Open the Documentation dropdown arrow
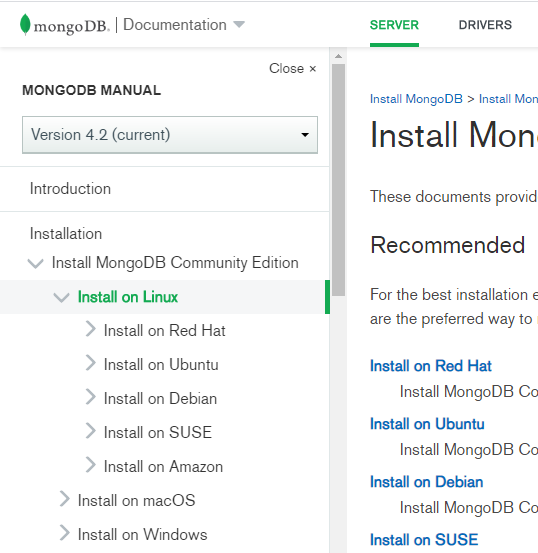 239,24
